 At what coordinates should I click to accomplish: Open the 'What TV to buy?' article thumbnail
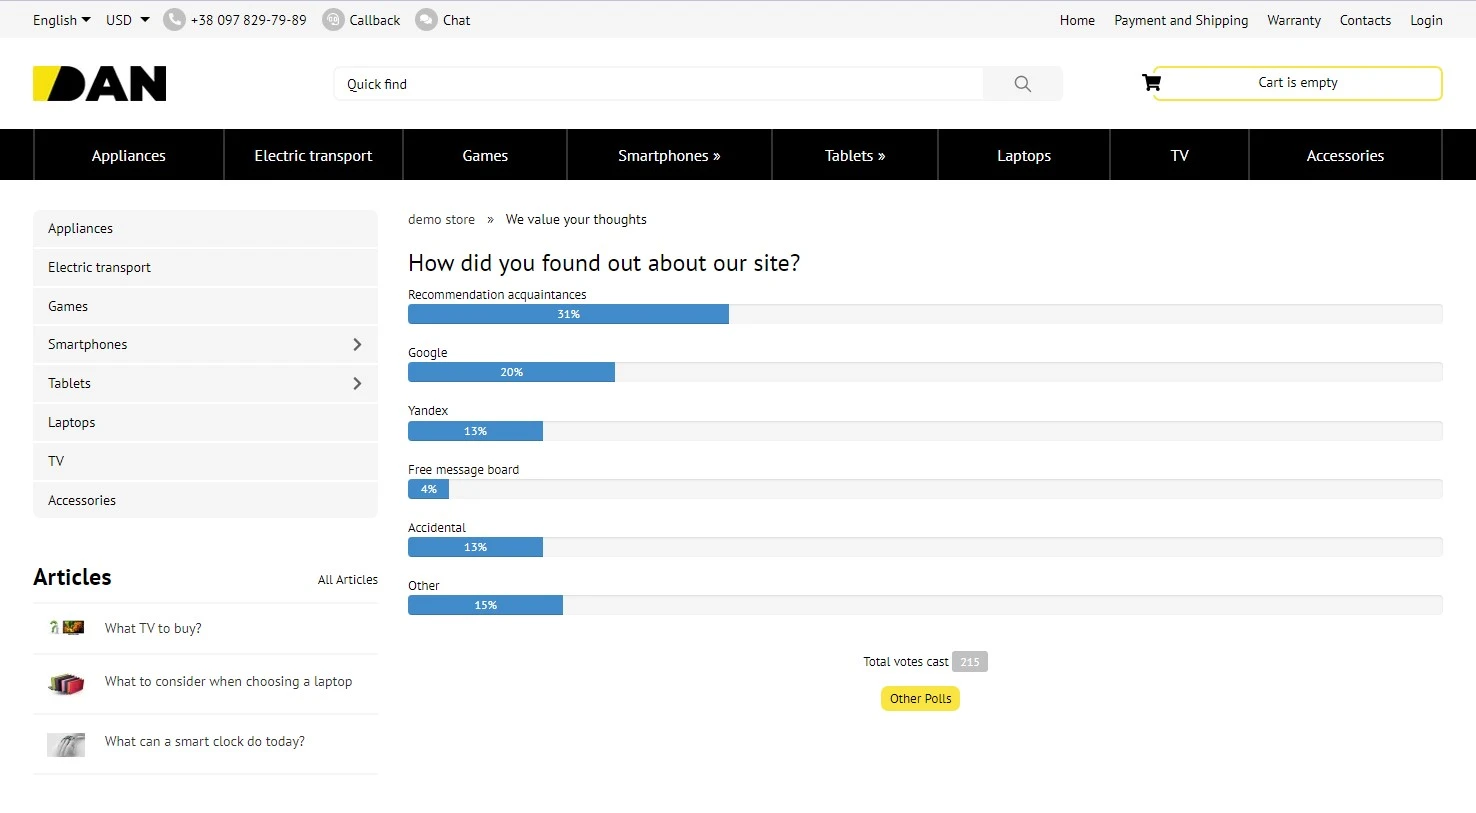tap(66, 627)
